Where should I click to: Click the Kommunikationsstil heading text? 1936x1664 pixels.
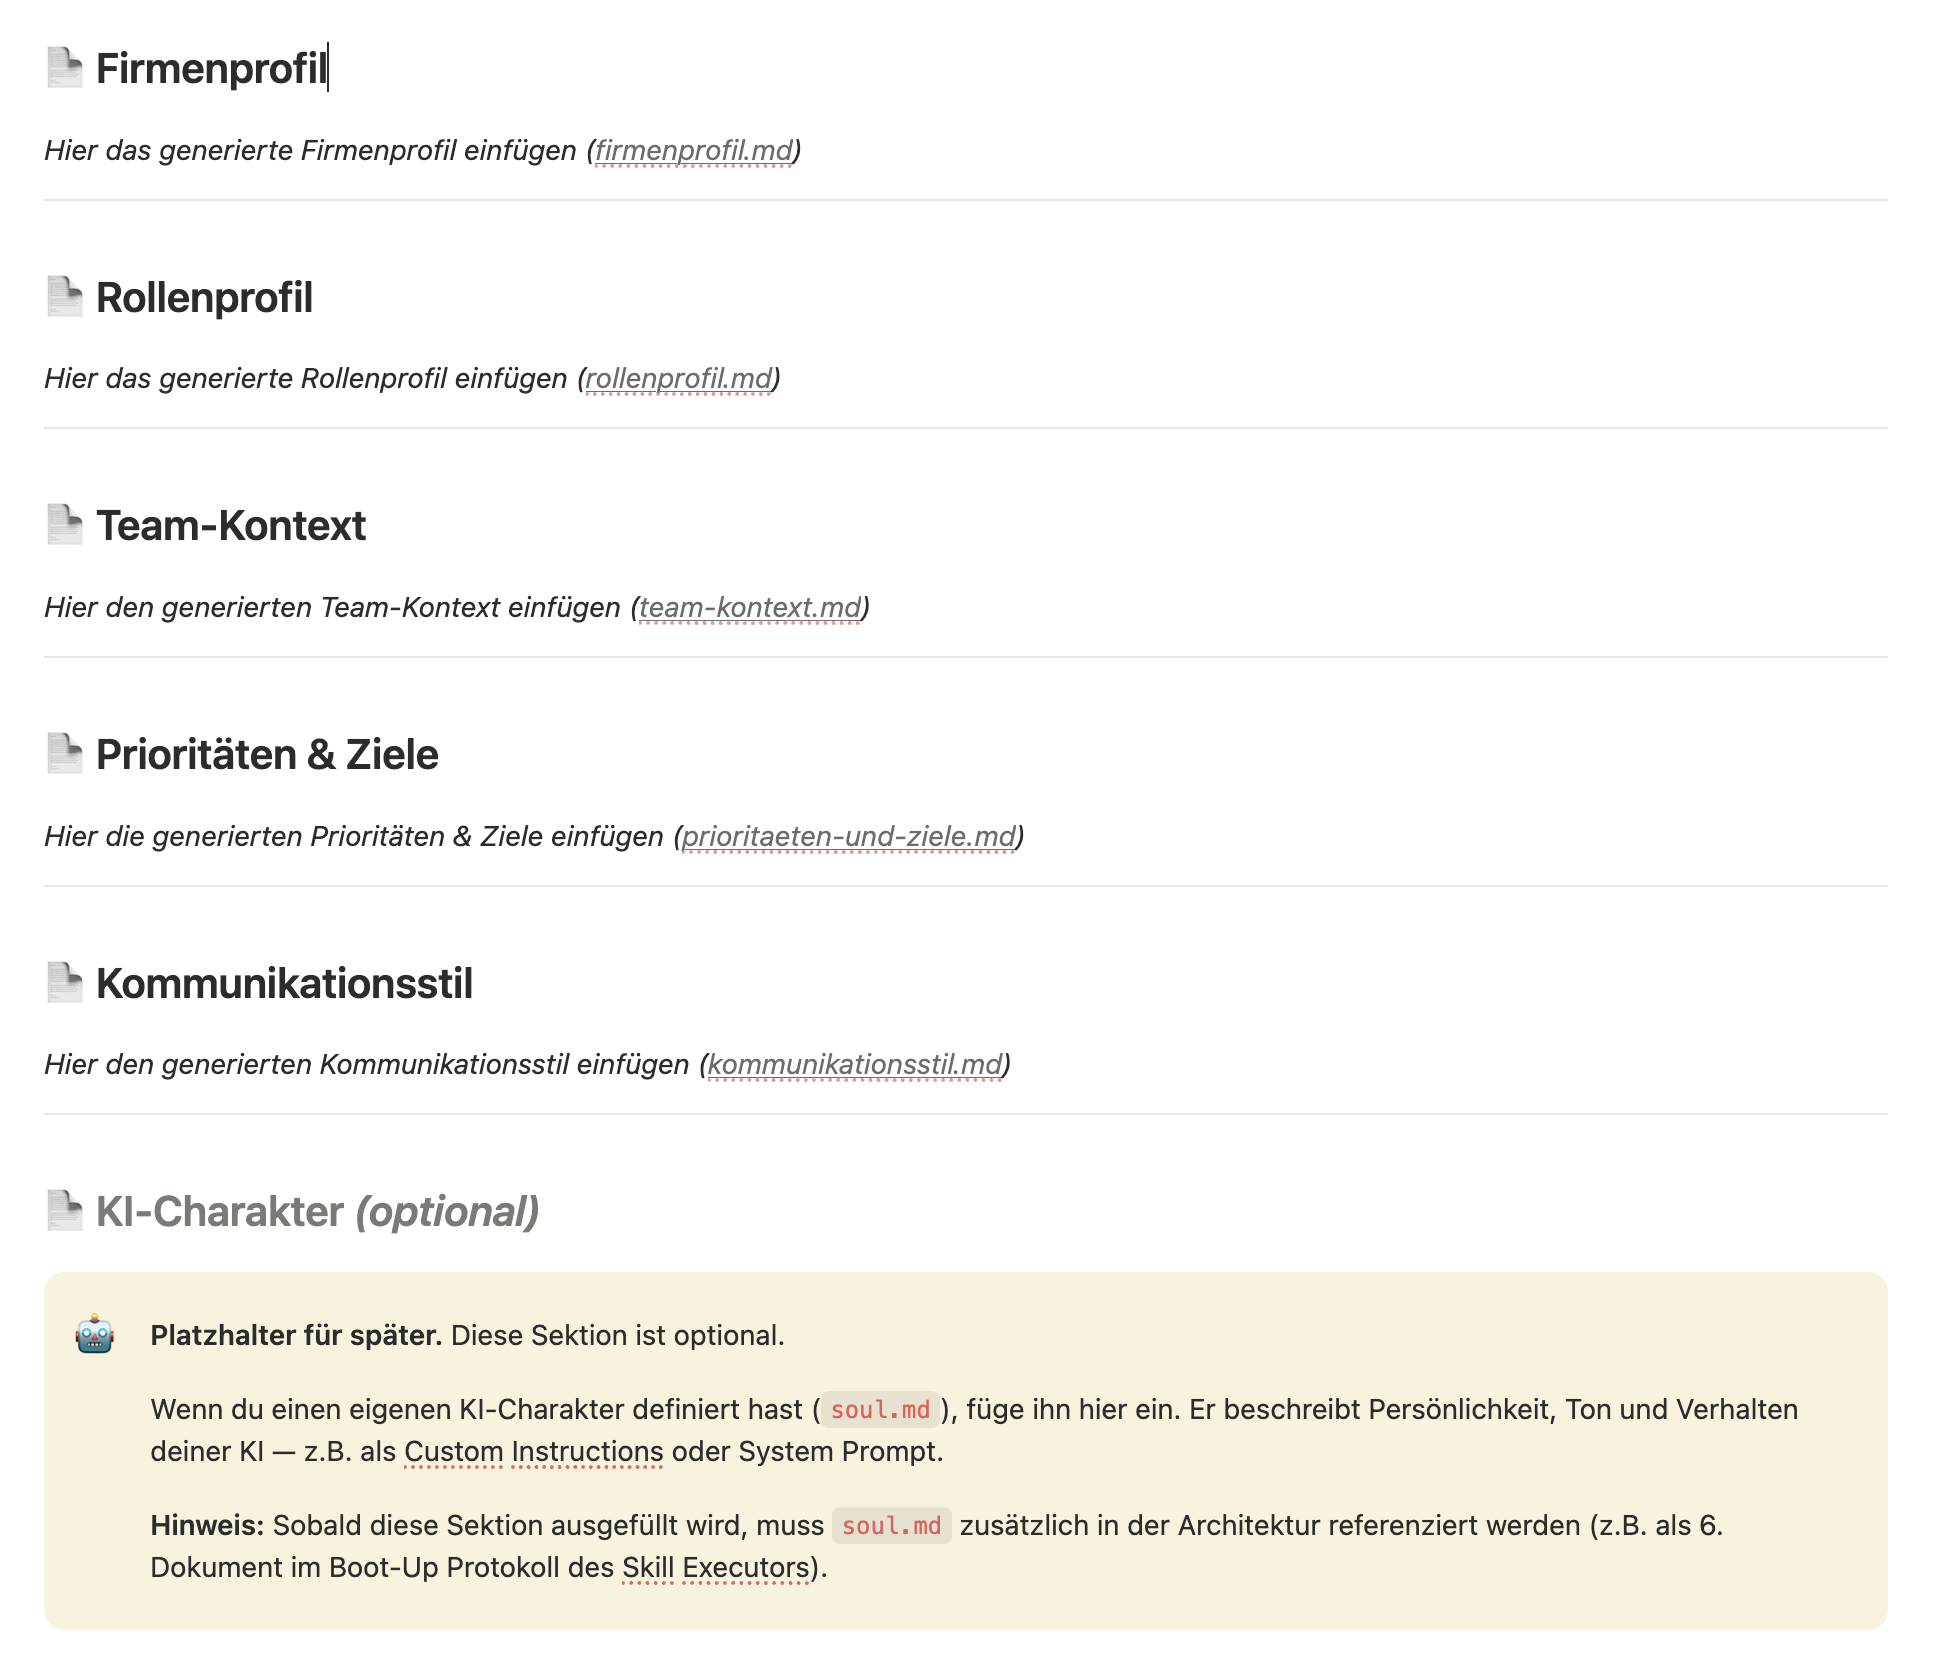pyautogui.click(x=284, y=984)
